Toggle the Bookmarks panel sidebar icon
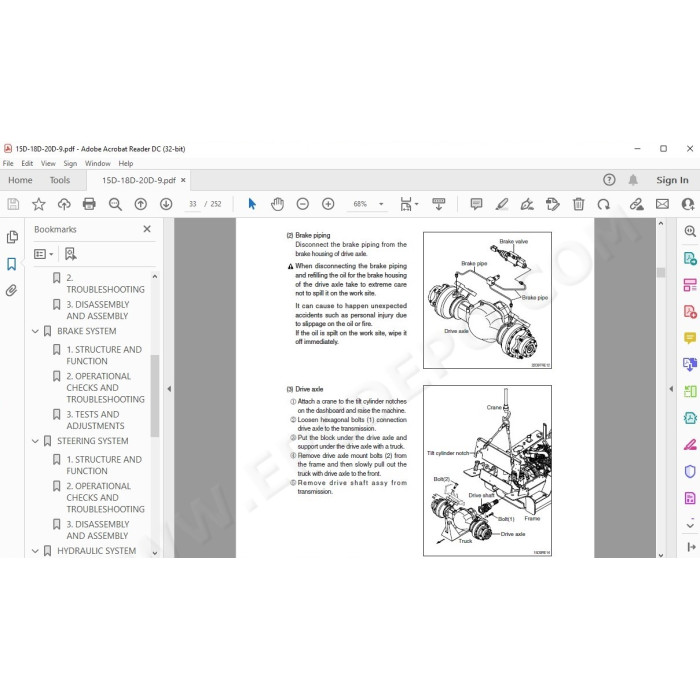The width and height of the screenshot is (700, 700). pyautogui.click(x=12, y=264)
